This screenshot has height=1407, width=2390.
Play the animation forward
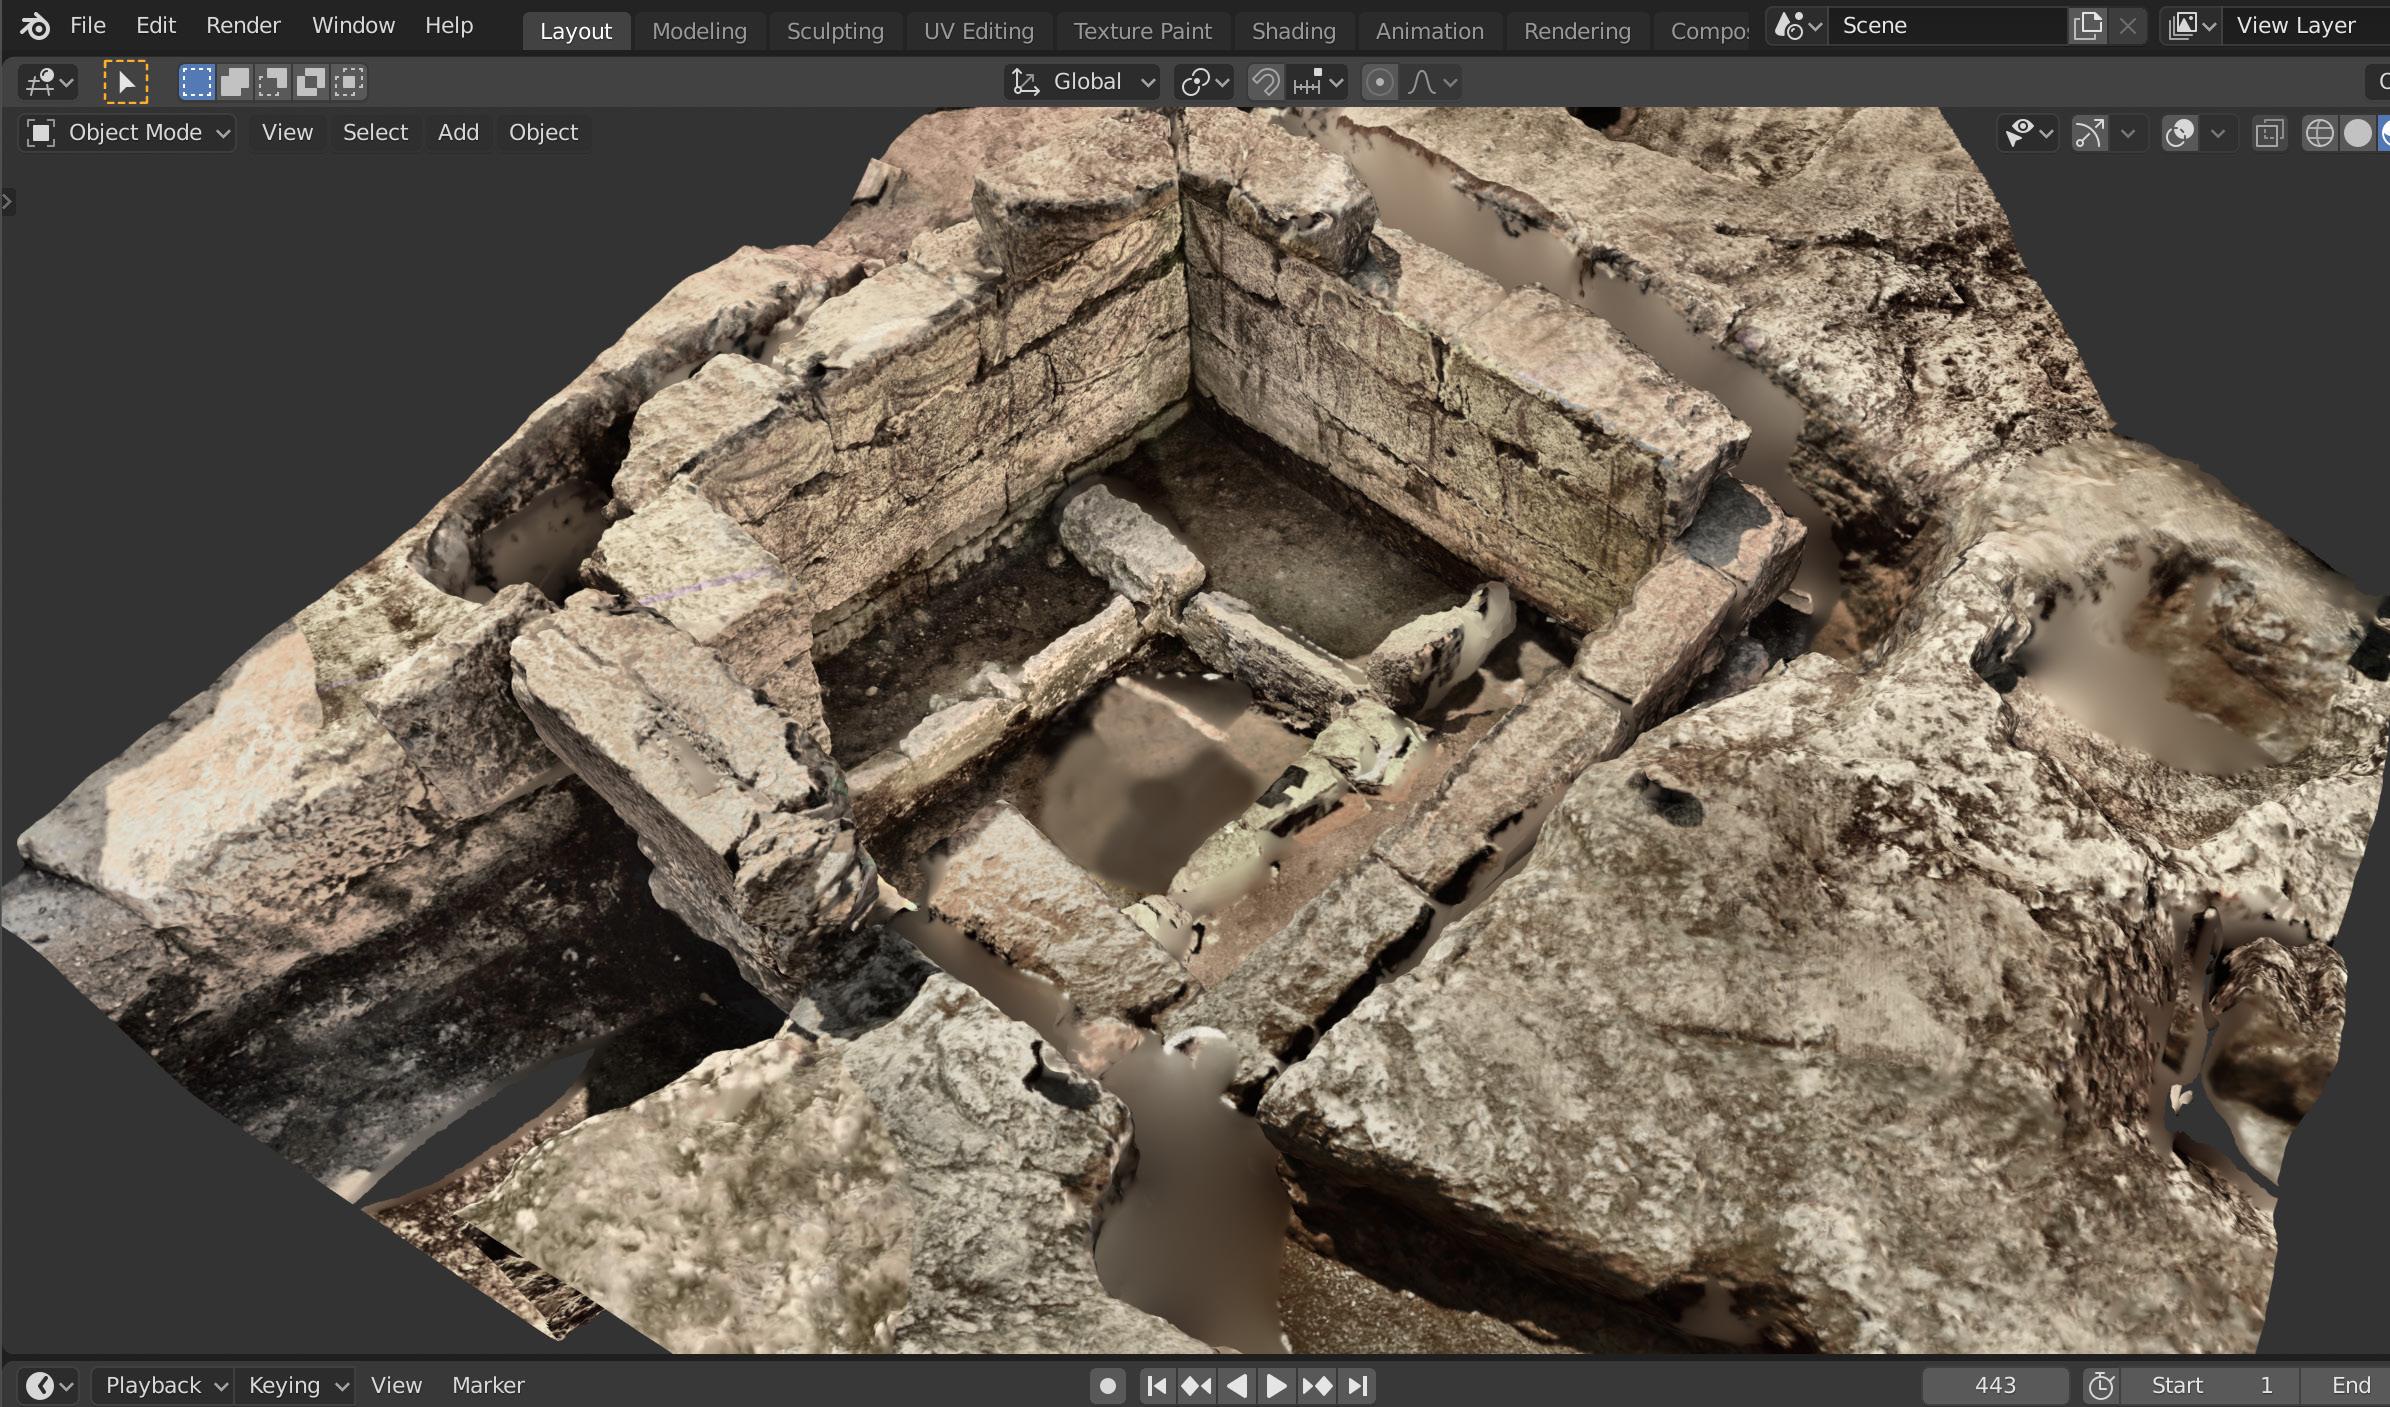coord(1276,1386)
